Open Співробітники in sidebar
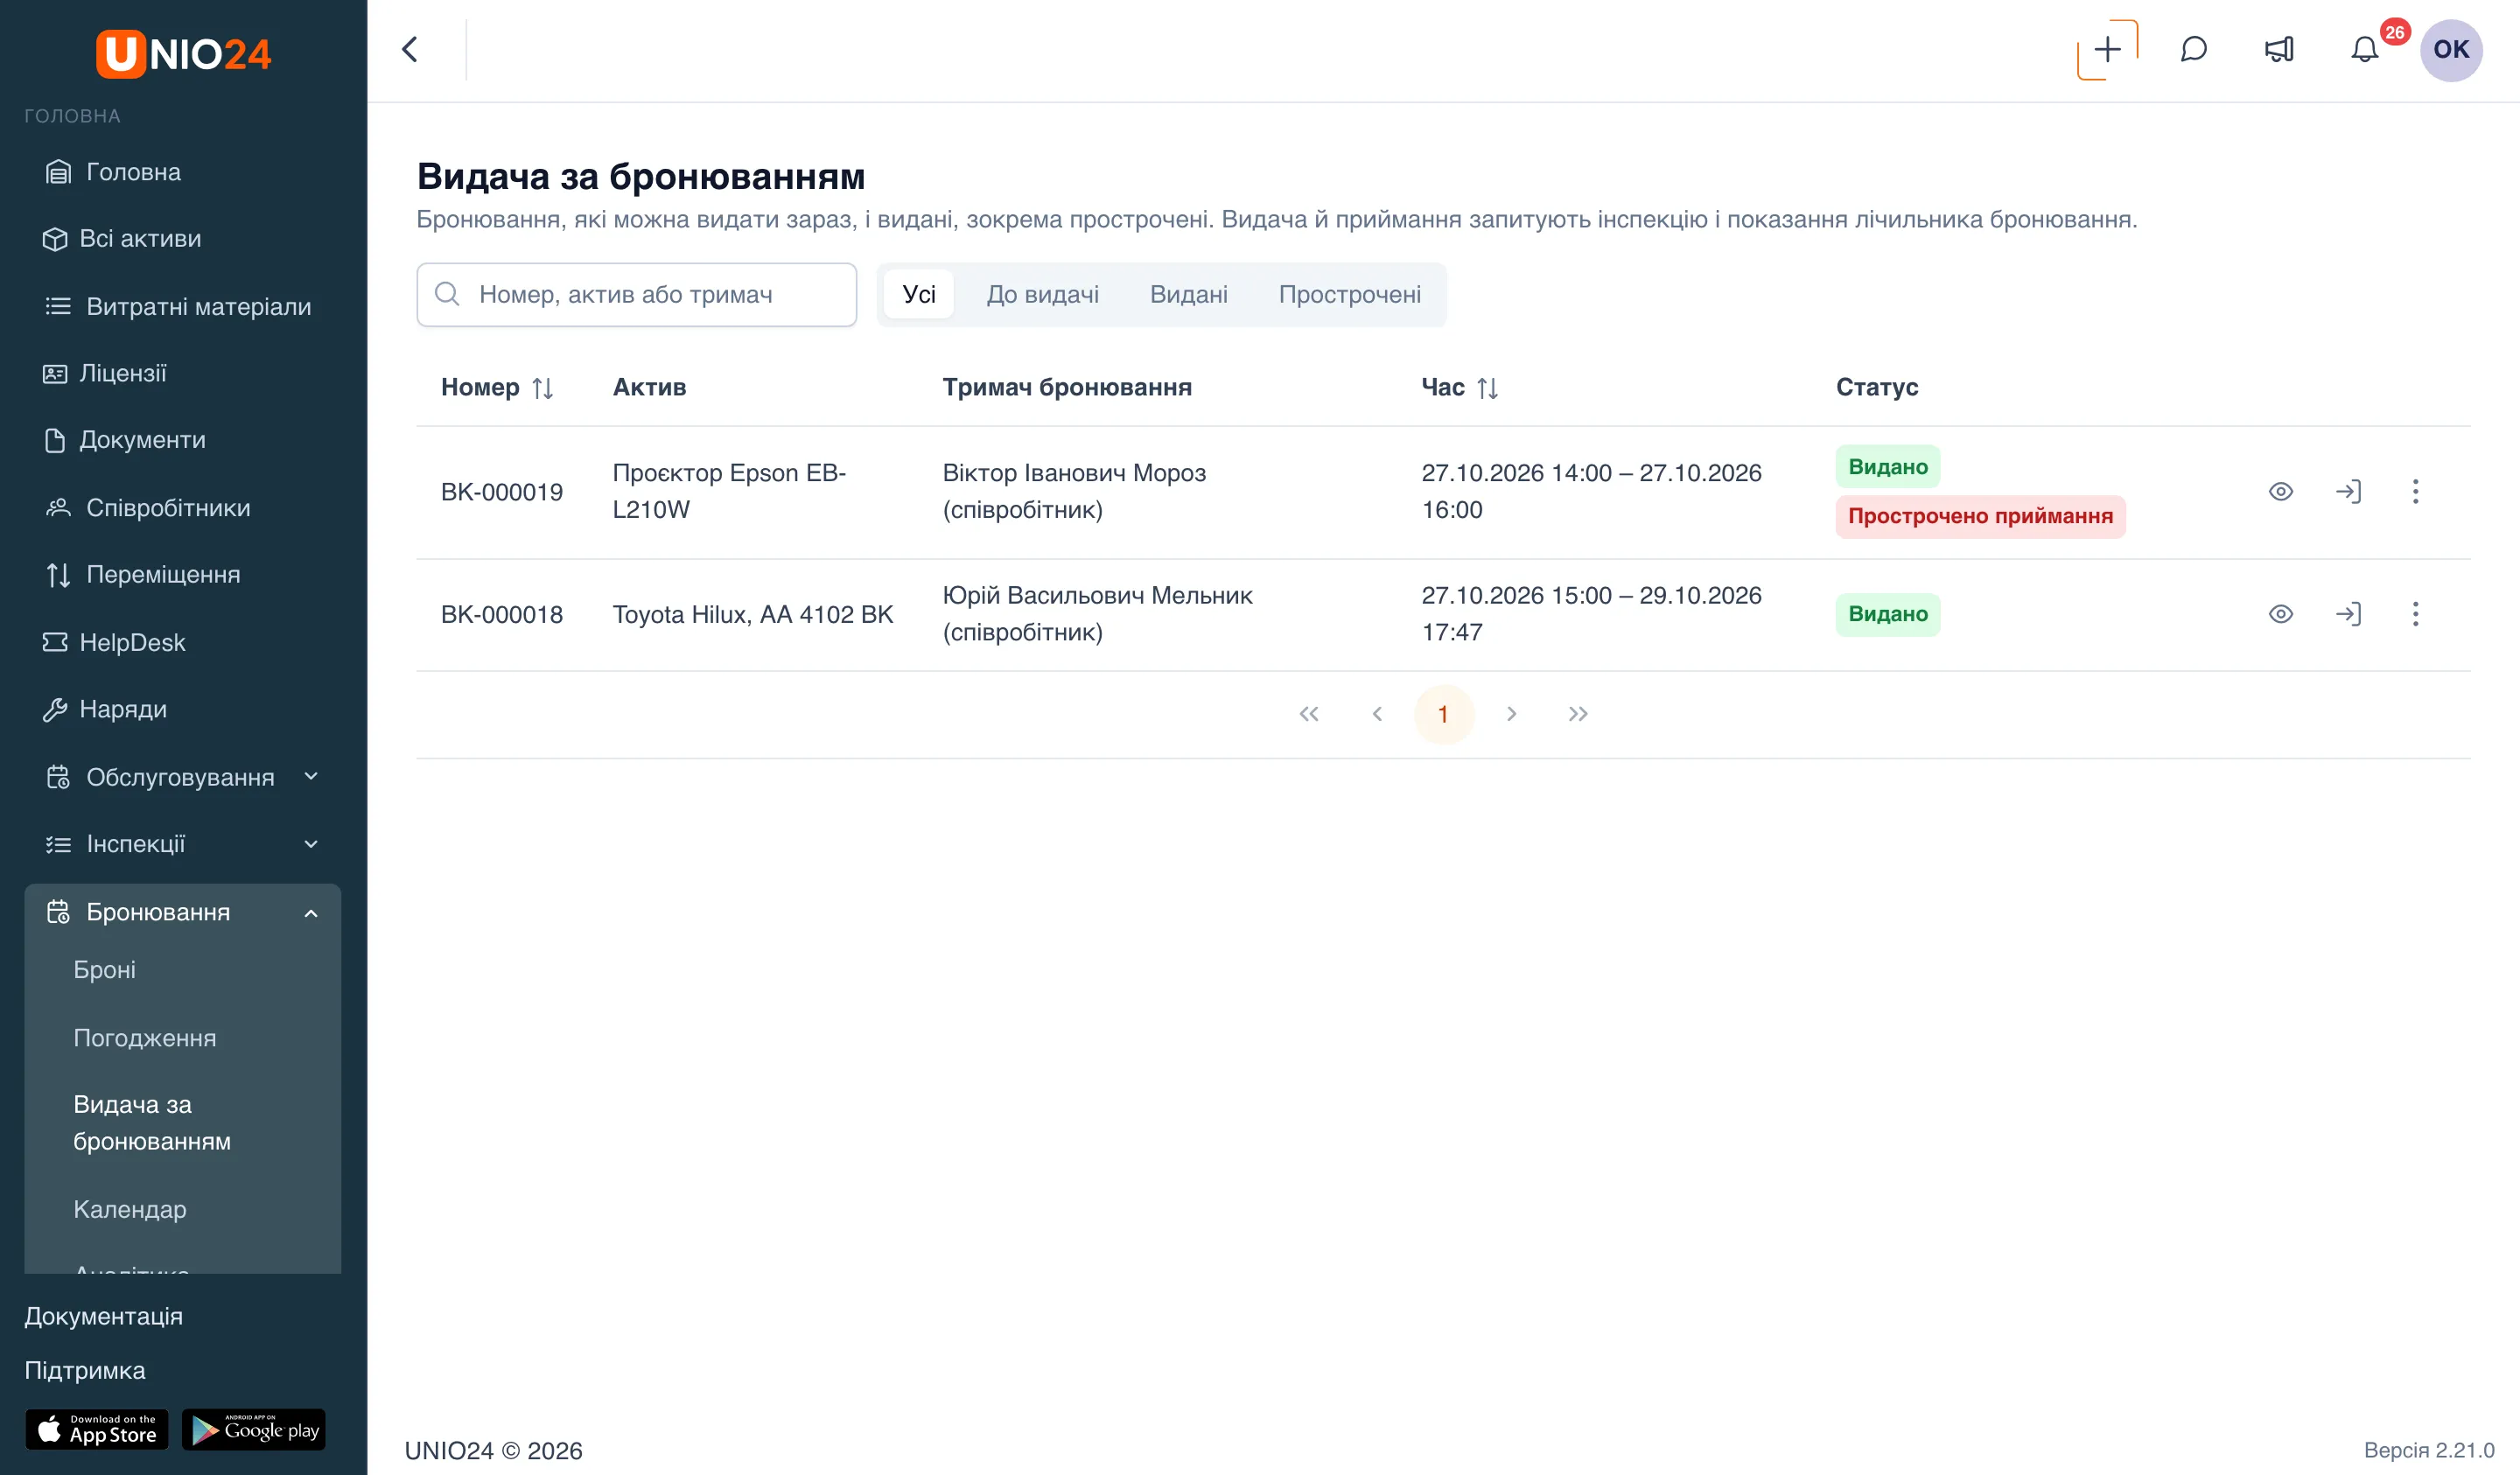The image size is (2520, 1475). coord(183,508)
